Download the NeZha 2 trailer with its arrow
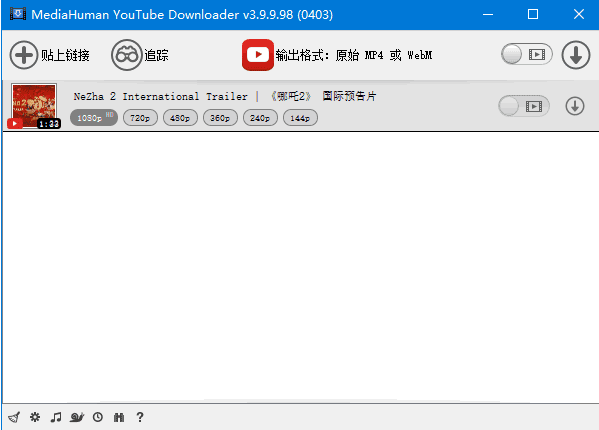The height and width of the screenshot is (430, 599). pos(575,106)
